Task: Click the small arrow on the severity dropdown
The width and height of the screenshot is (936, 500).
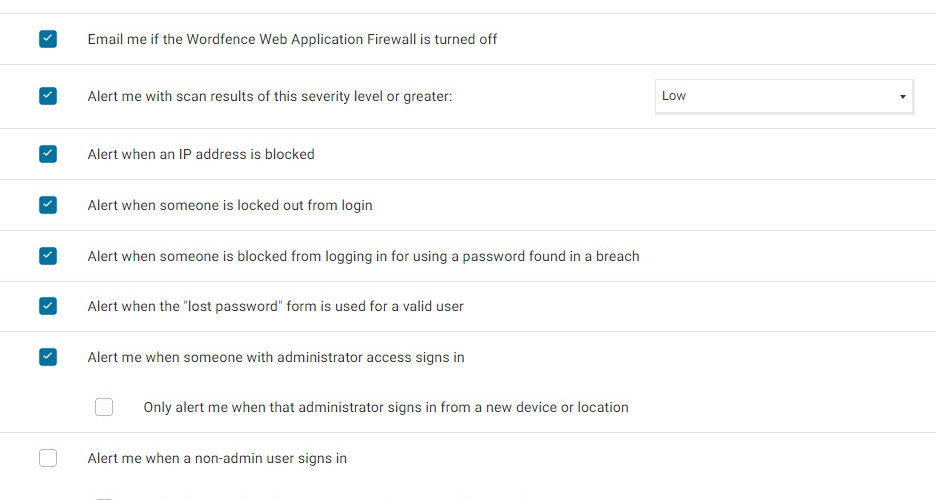Action: pyautogui.click(x=902, y=97)
